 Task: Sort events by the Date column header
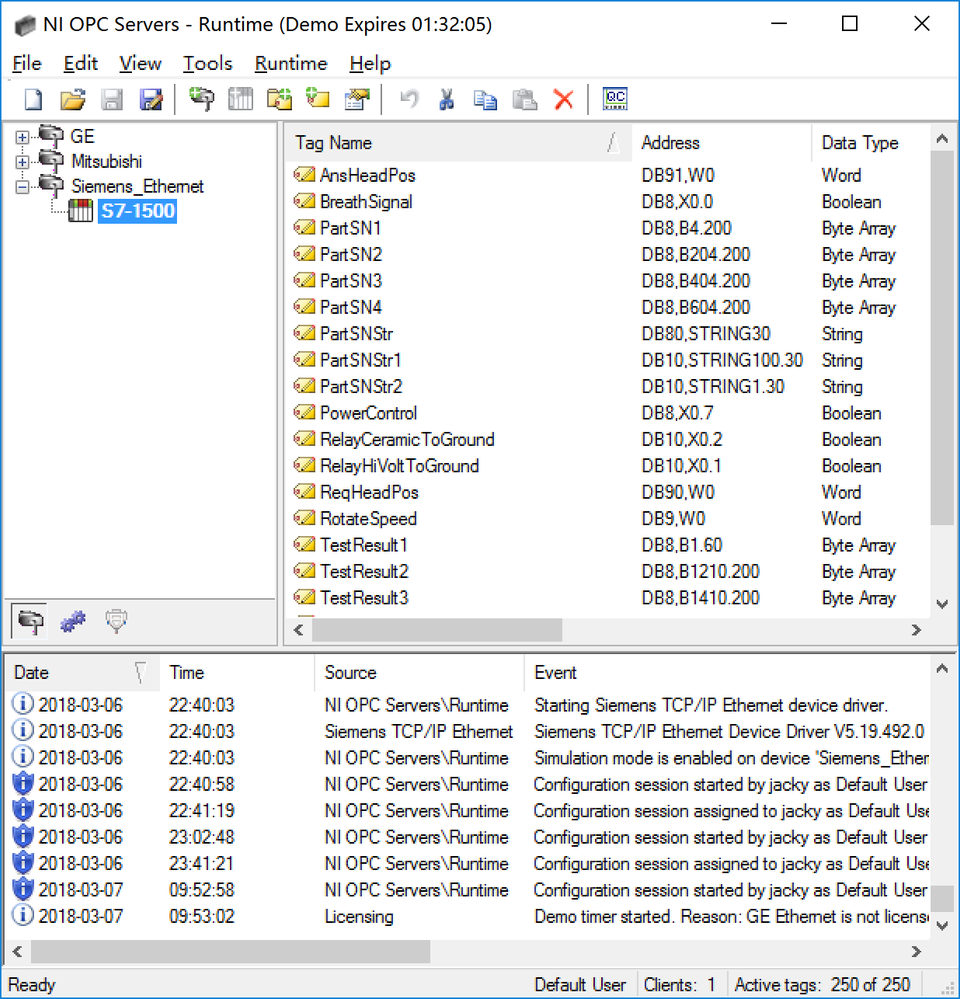pos(82,673)
